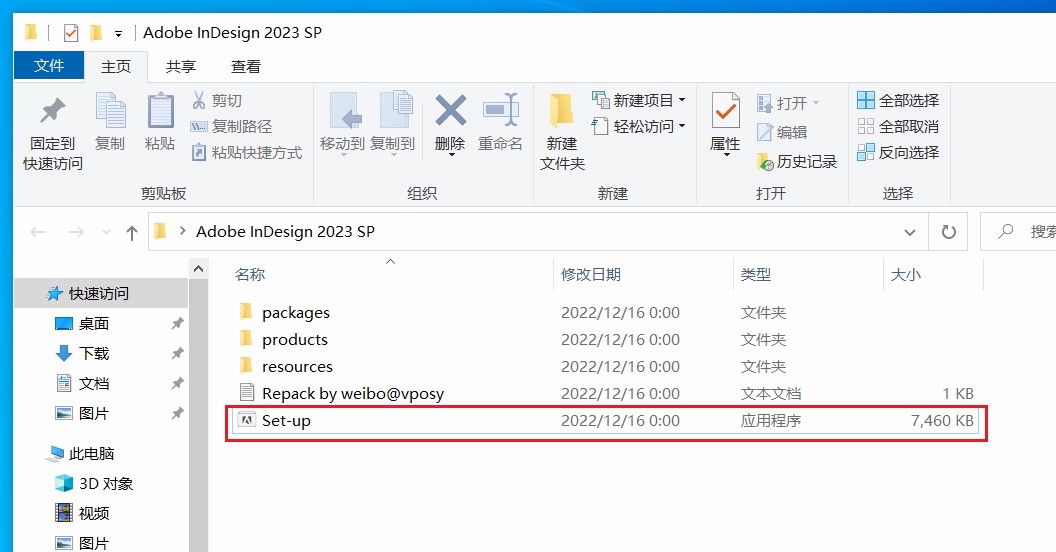Open address bar history dropdown arrow

pyautogui.click(x=910, y=232)
